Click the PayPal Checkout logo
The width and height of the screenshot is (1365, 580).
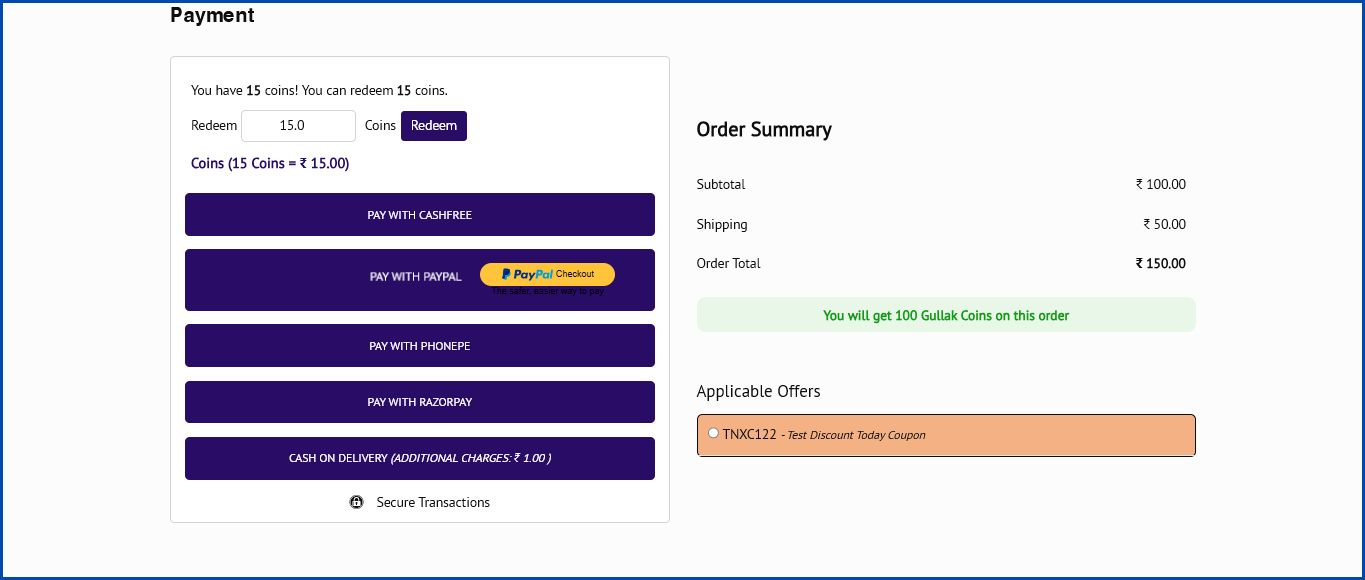547,274
